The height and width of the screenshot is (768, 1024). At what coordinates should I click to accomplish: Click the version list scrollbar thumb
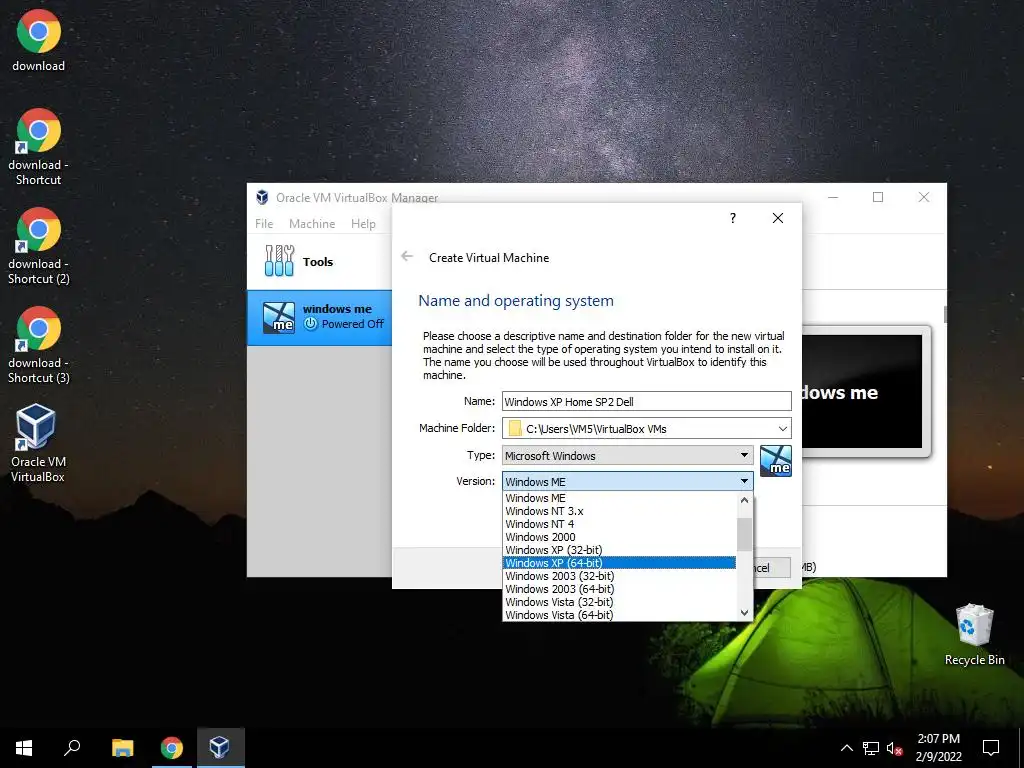744,534
